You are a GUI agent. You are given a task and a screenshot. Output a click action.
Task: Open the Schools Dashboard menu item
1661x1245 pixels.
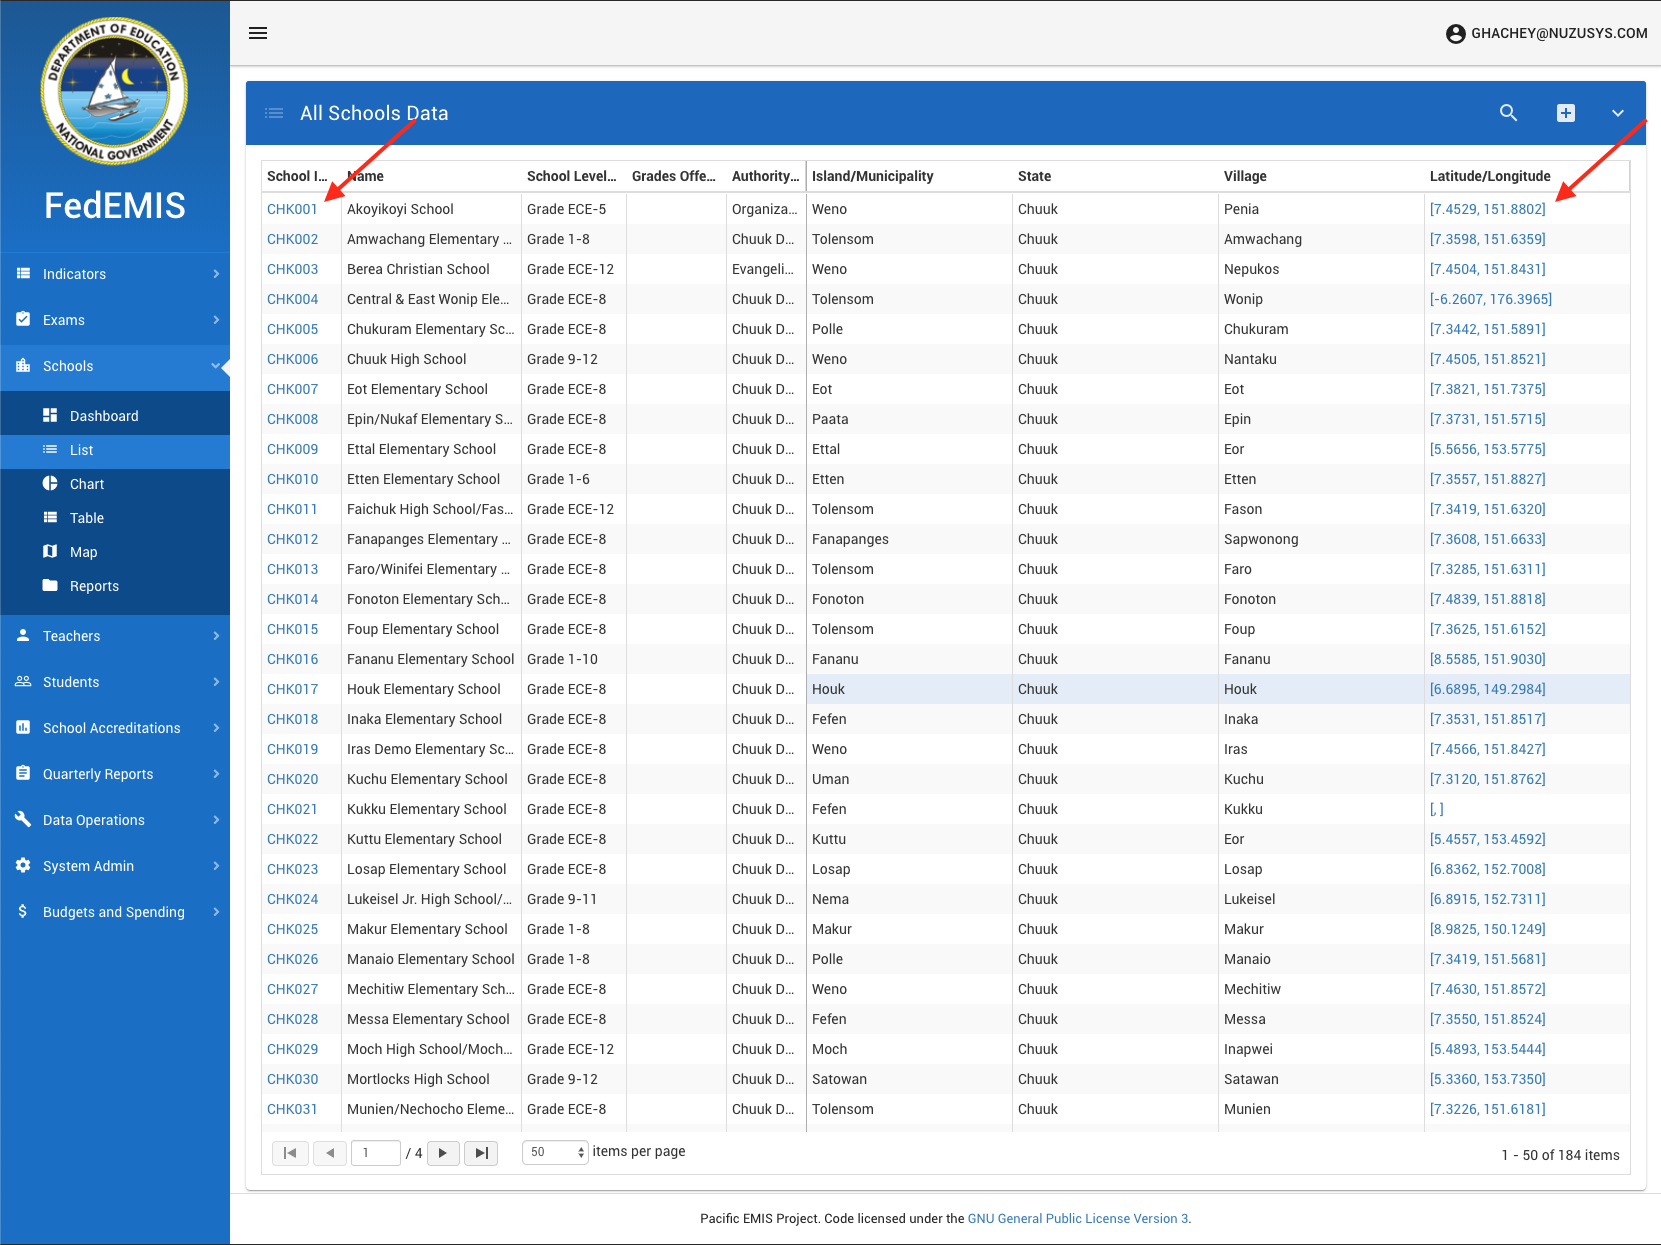[x=104, y=416]
